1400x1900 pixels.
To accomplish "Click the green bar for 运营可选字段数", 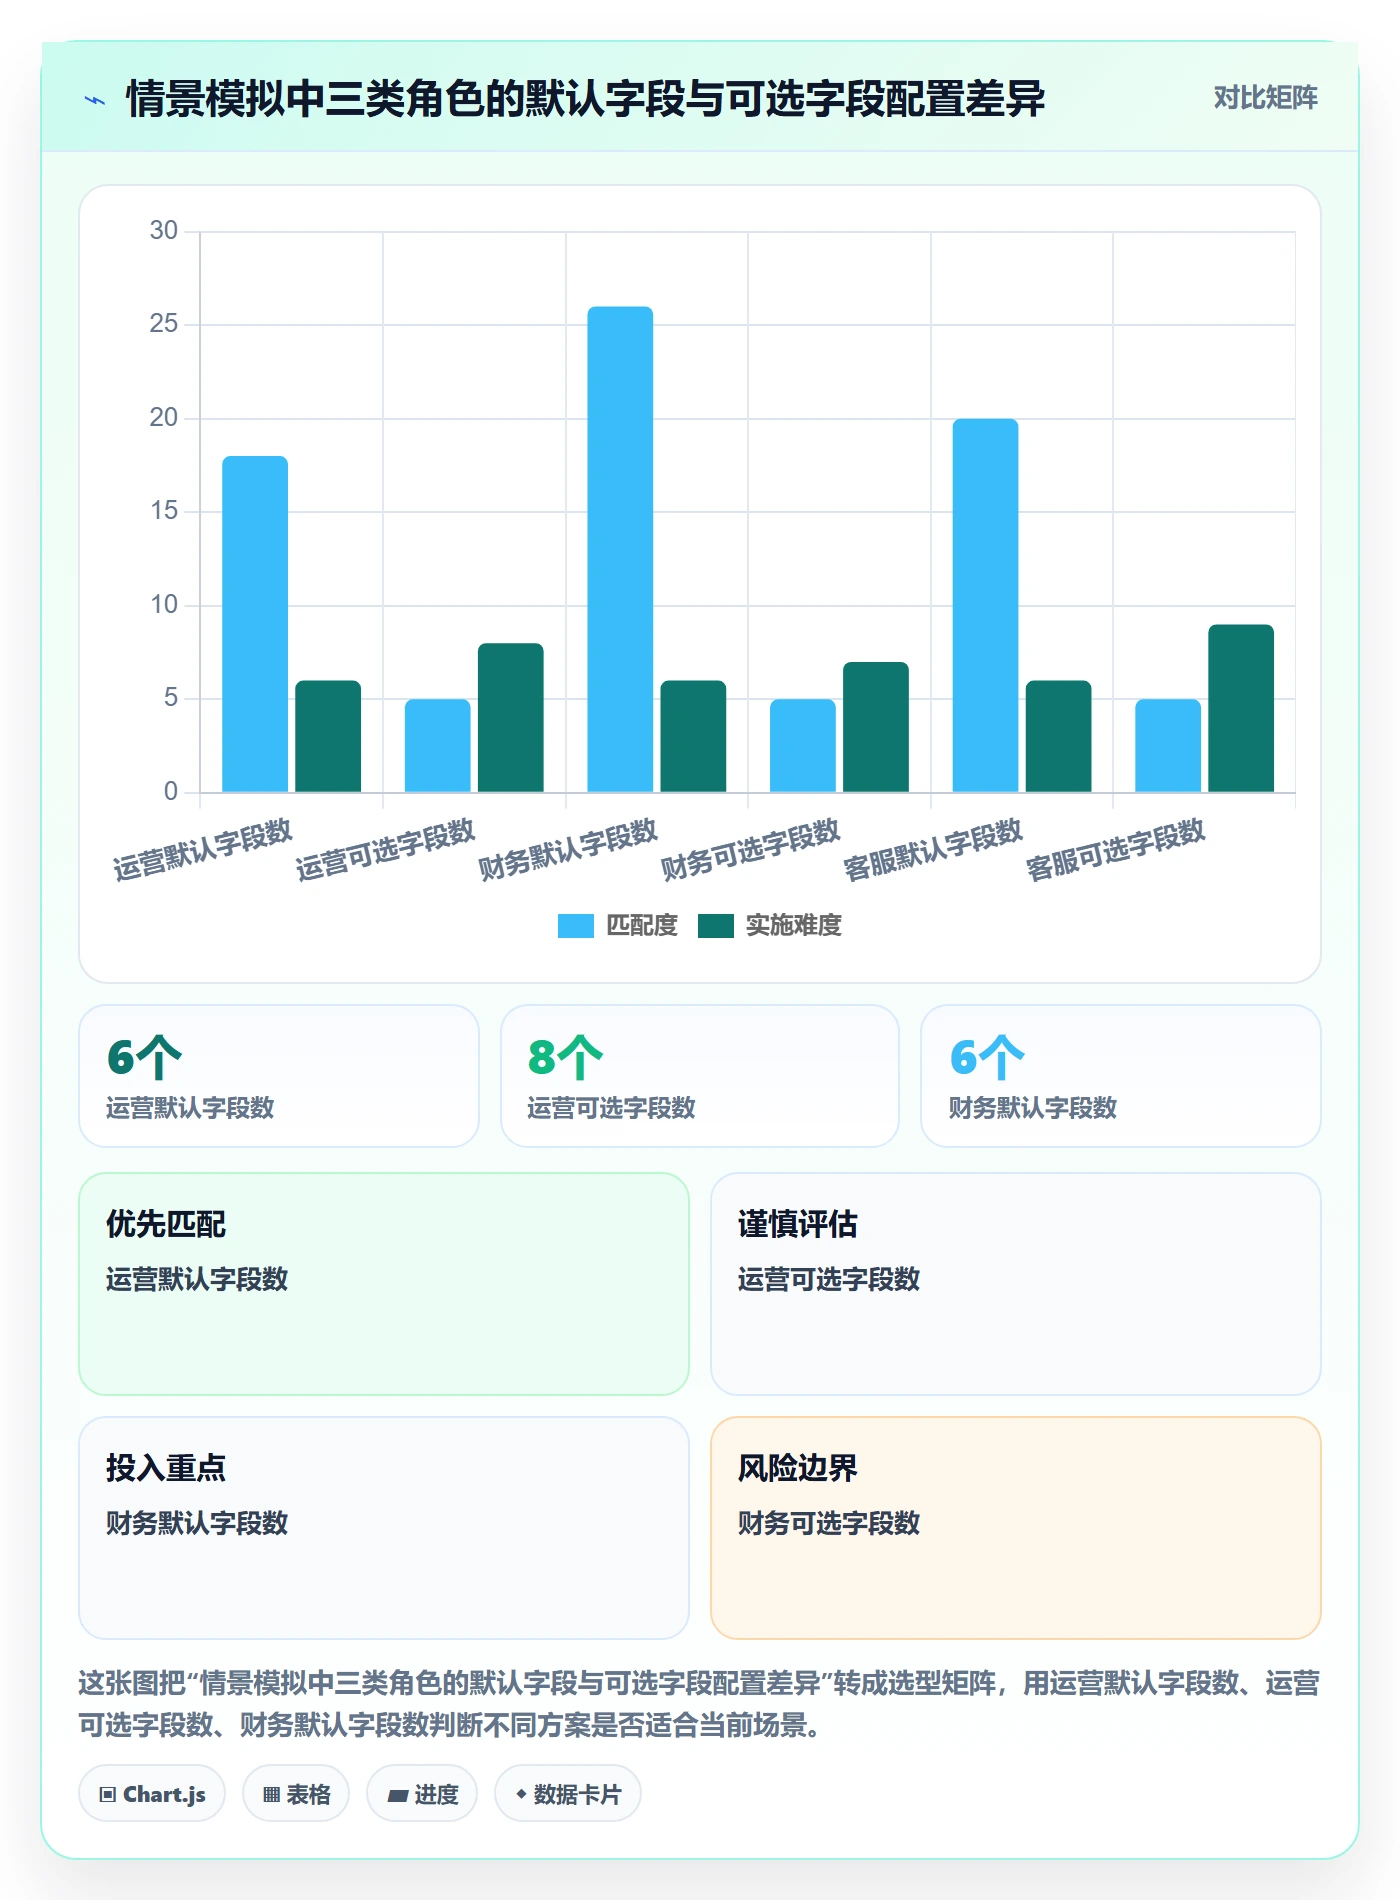I will click(511, 717).
